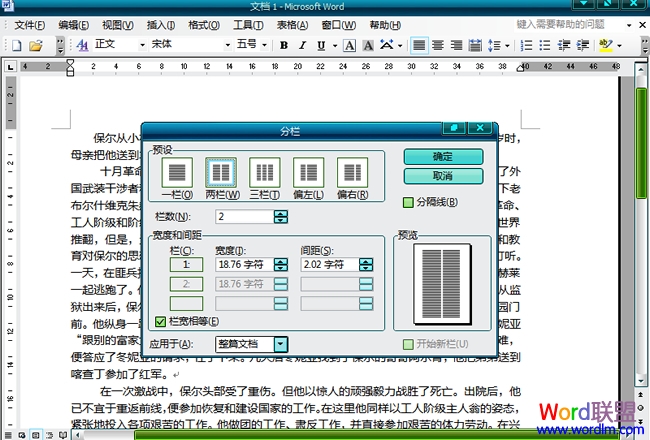The height and width of the screenshot is (440, 650).
Task: Choose the 两栏 two-column preset
Action: point(220,173)
